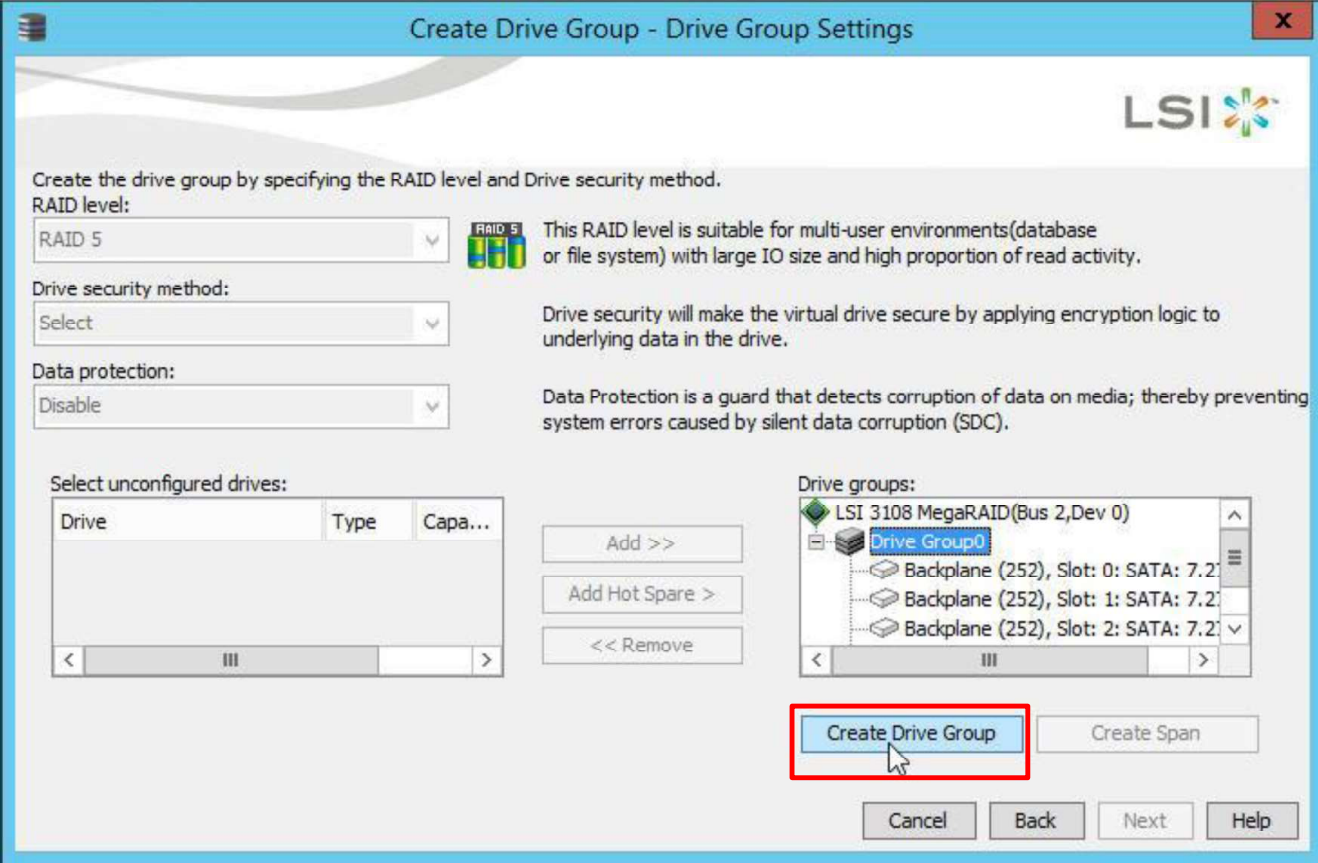Click the Slot 1 drive icon
This screenshot has height=863, width=1318.
click(x=885, y=599)
